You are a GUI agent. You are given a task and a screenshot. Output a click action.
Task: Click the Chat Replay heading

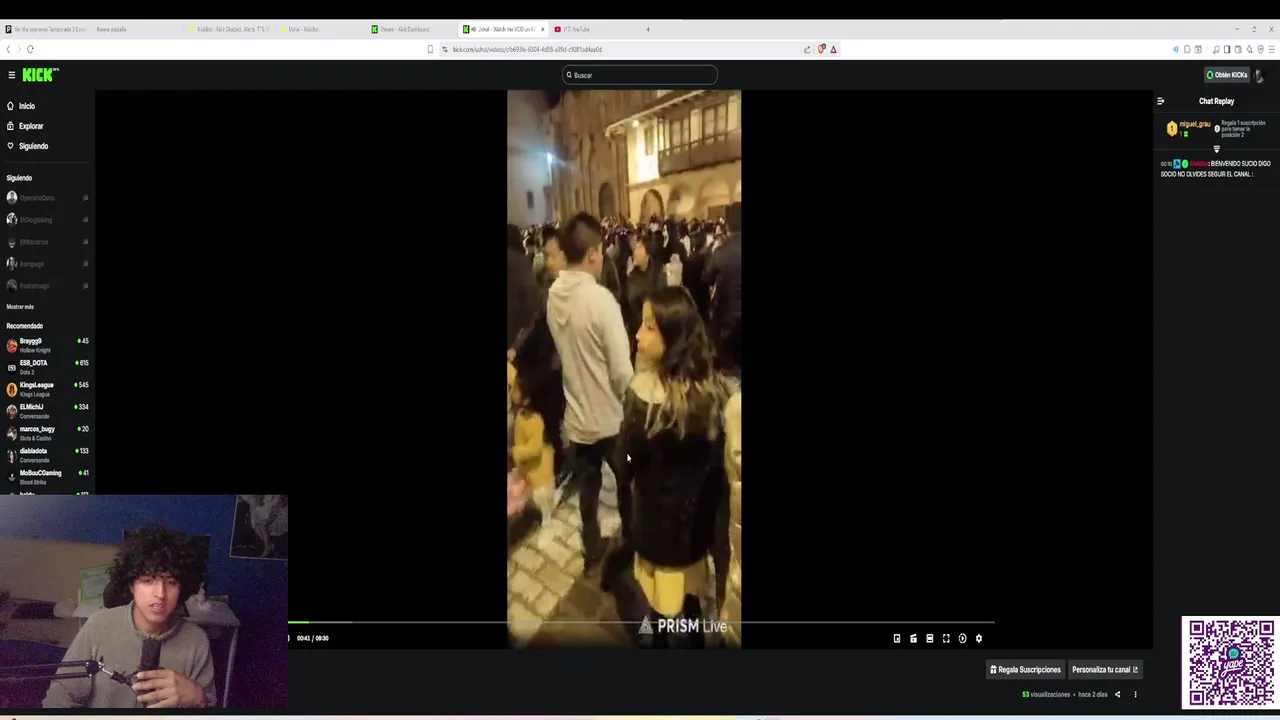coord(1216,101)
